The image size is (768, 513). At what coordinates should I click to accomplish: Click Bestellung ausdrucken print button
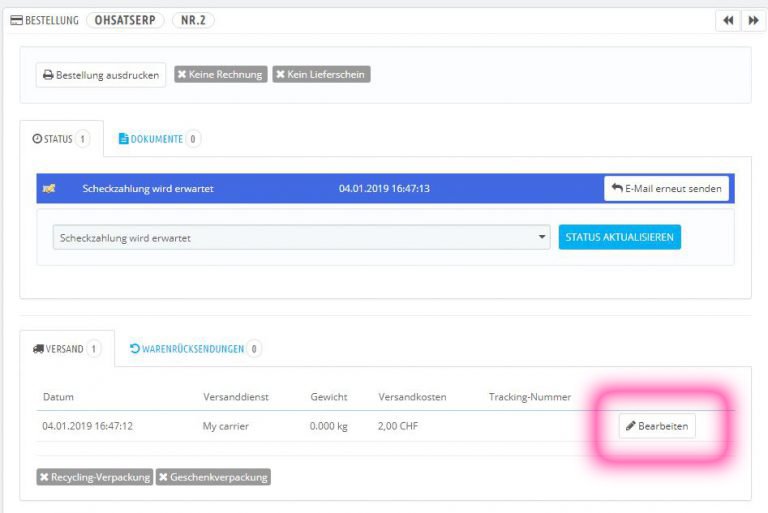pyautogui.click(x=101, y=75)
